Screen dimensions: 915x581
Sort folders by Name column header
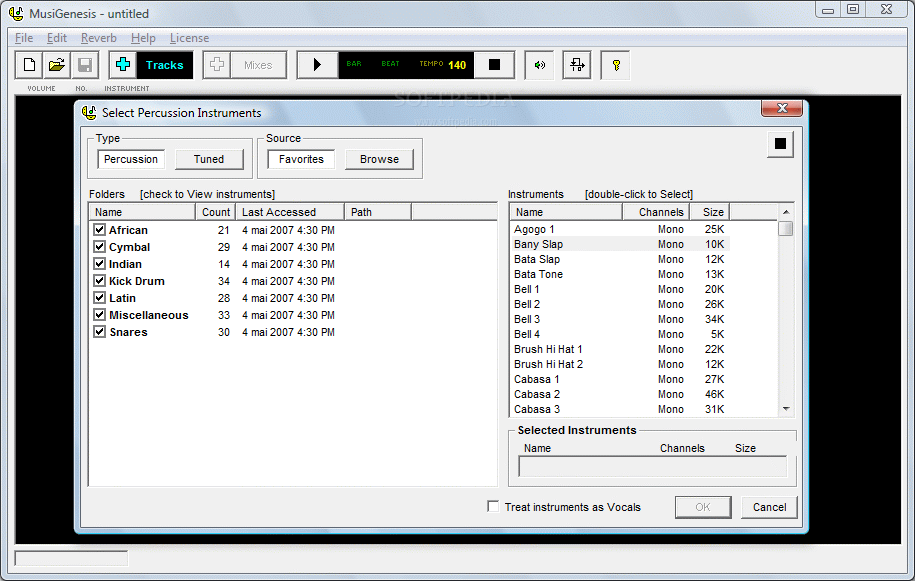pos(142,212)
